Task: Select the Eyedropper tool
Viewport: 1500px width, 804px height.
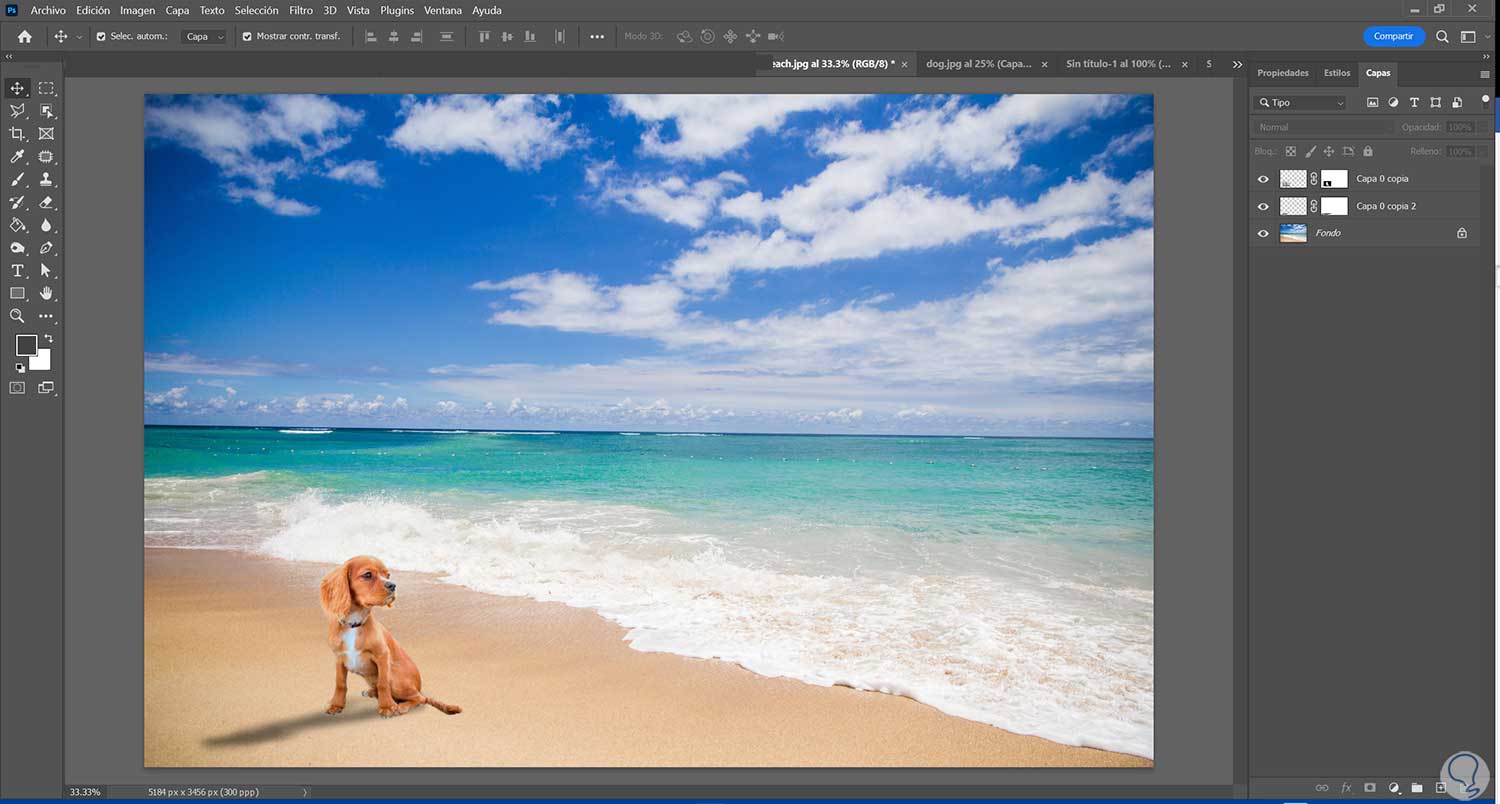Action: 17,157
